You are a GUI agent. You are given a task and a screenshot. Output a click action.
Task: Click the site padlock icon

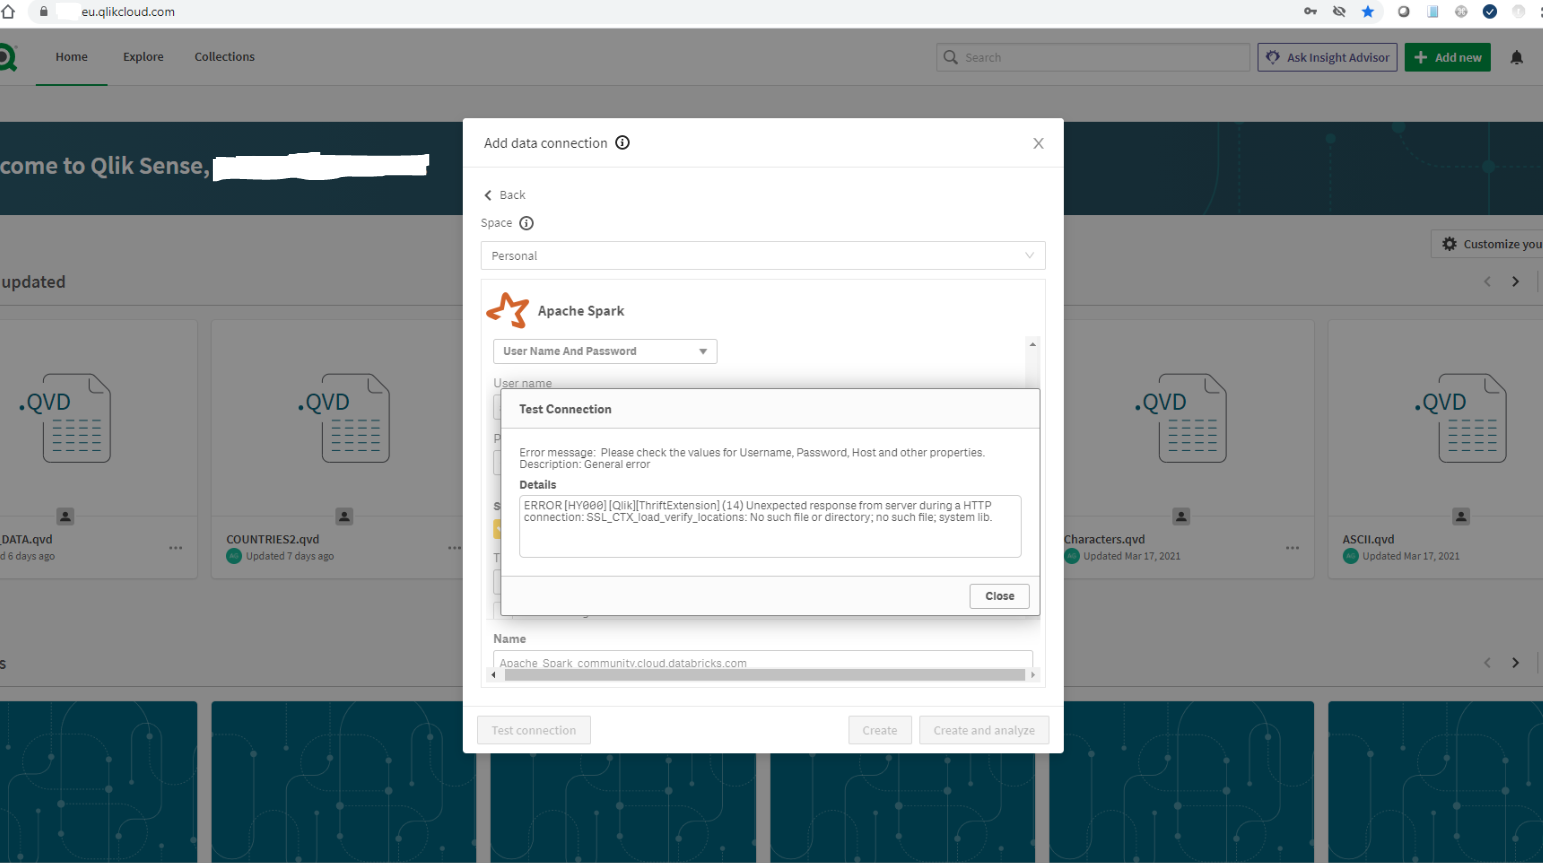tap(44, 12)
